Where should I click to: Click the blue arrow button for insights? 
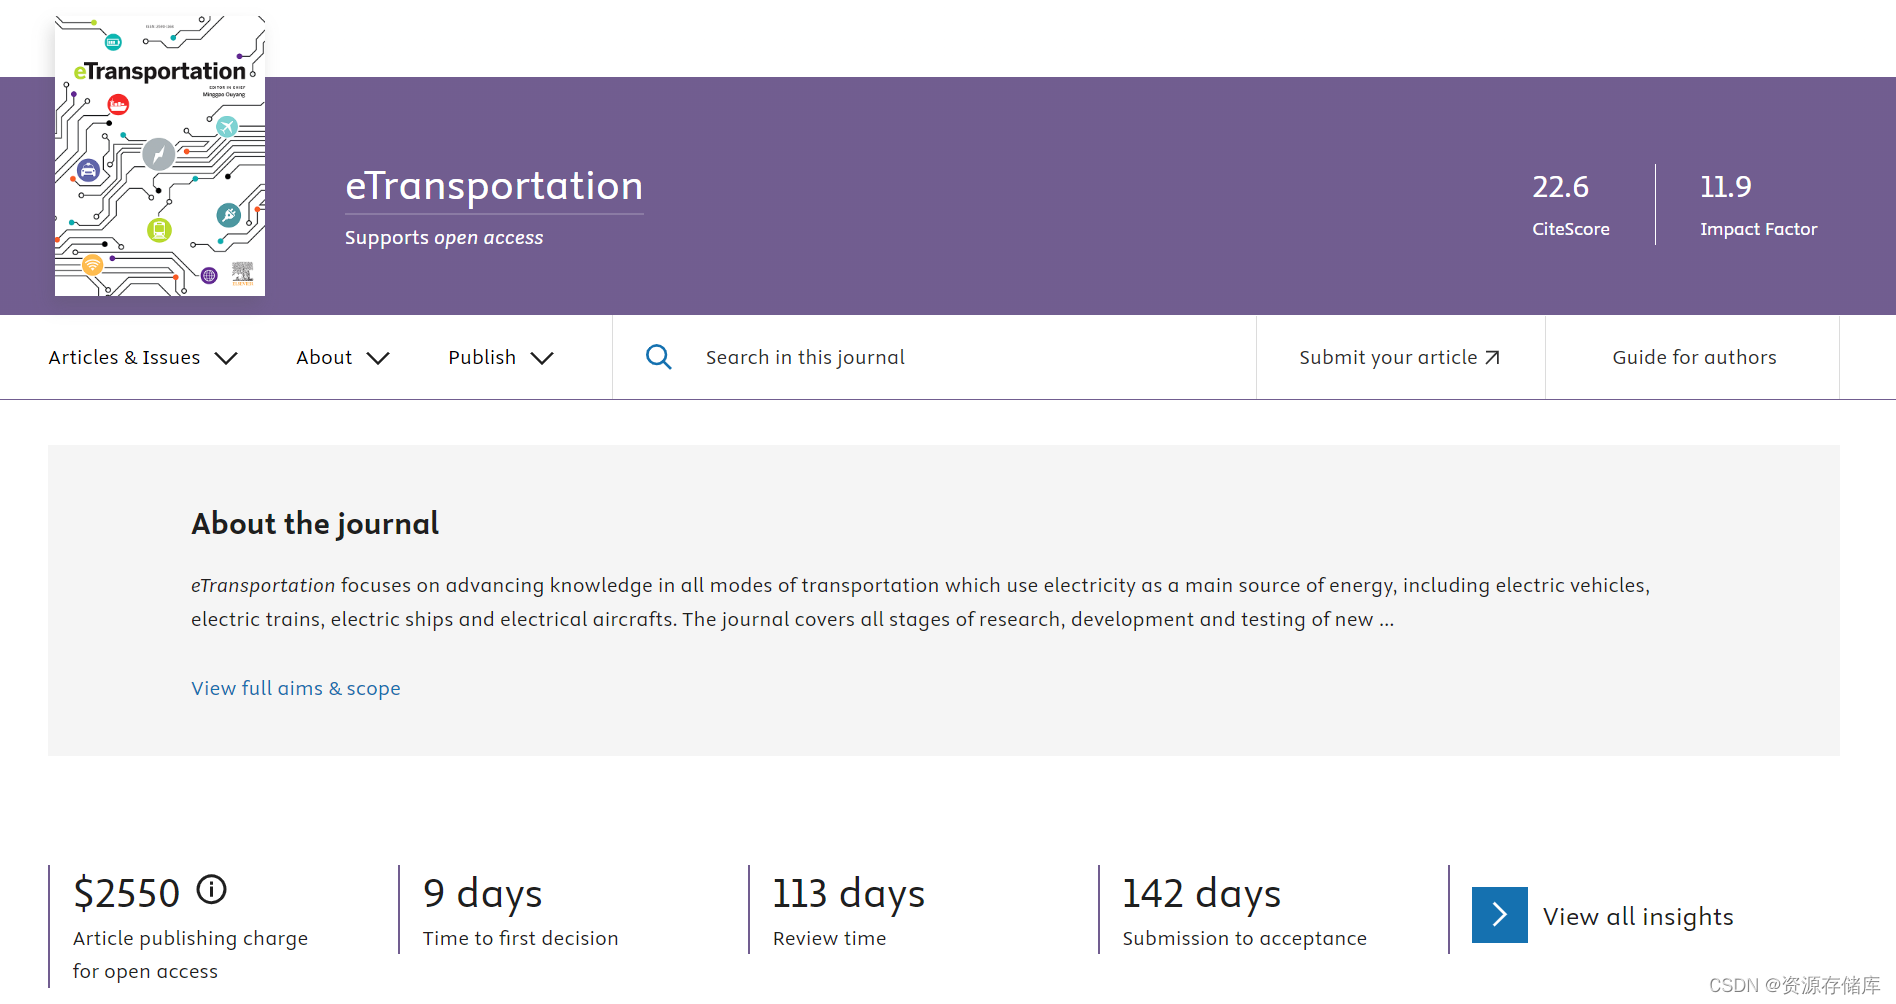(1499, 914)
